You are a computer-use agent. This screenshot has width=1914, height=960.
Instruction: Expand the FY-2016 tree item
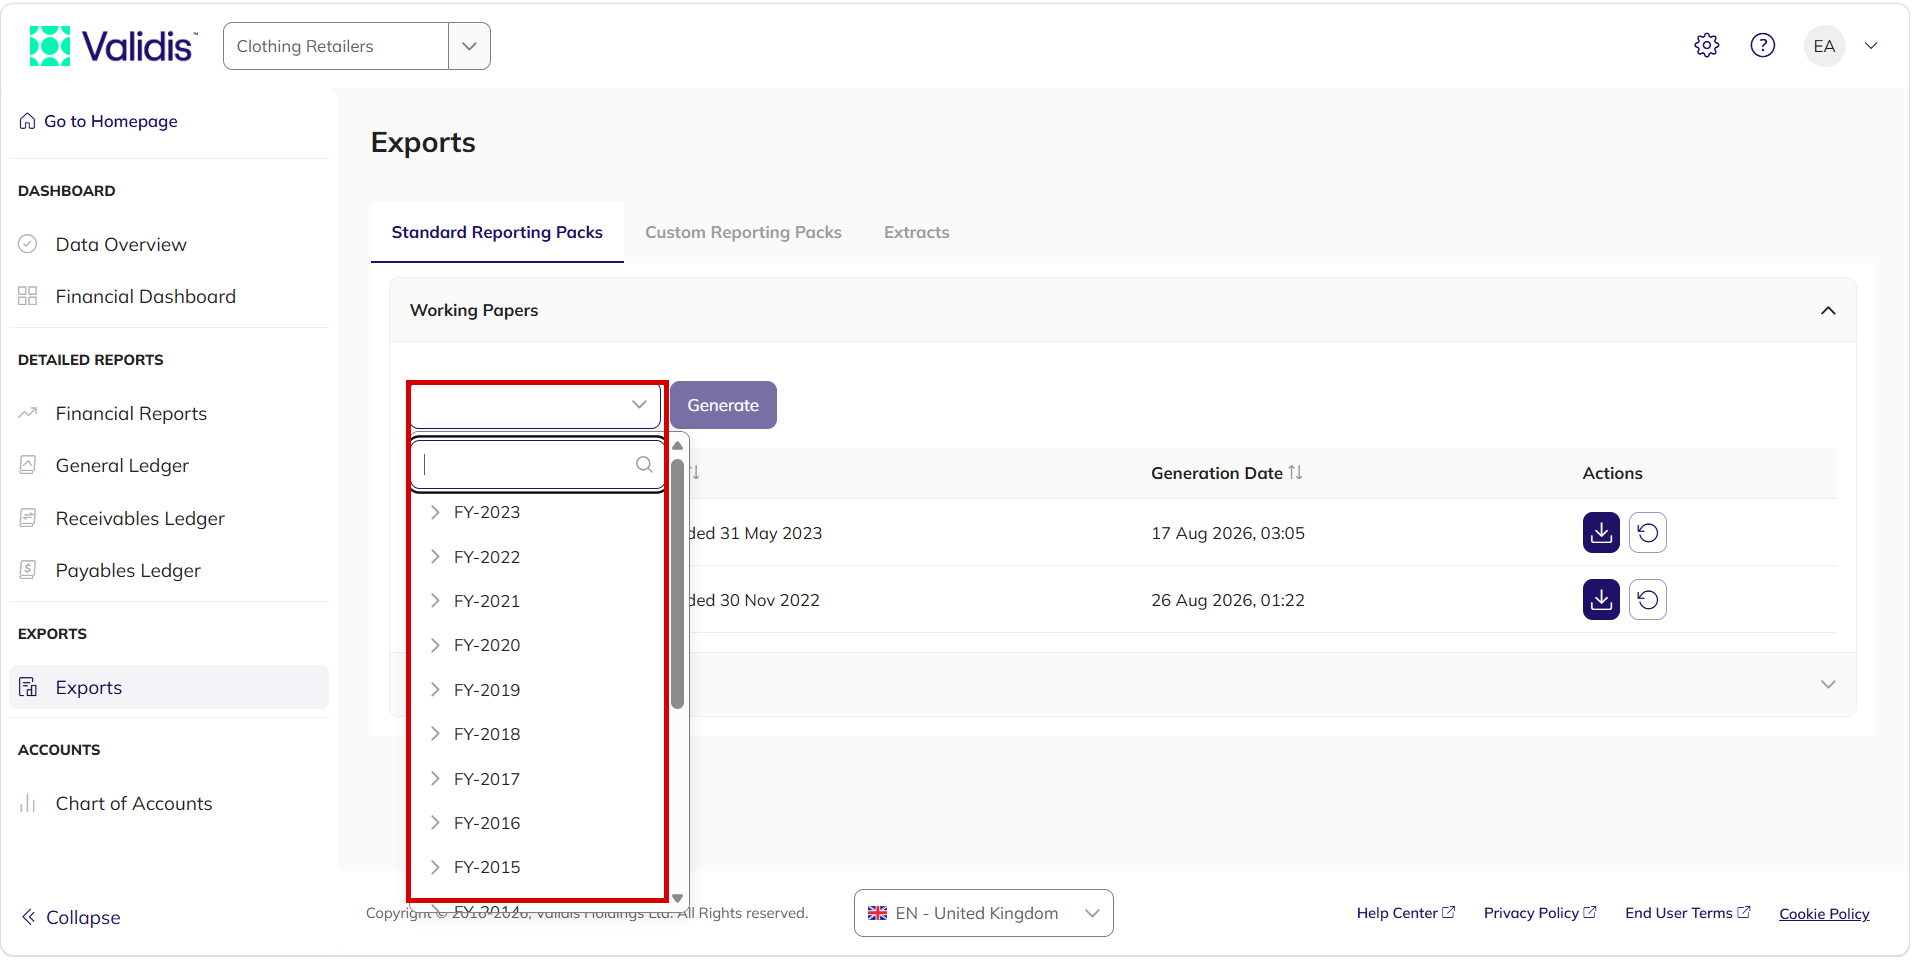[435, 823]
